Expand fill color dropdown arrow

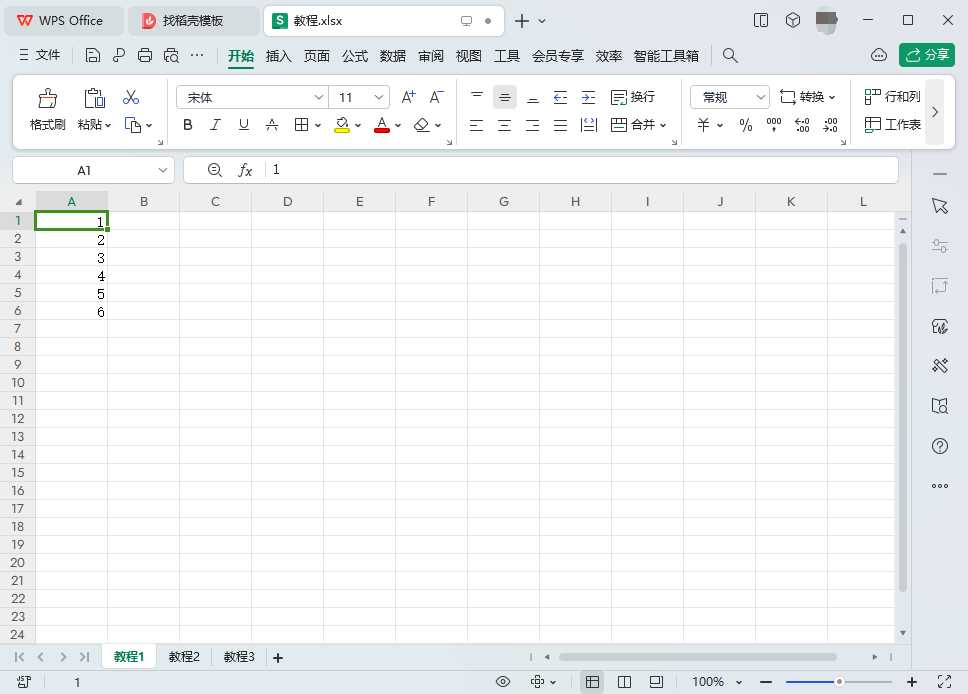tap(358, 125)
